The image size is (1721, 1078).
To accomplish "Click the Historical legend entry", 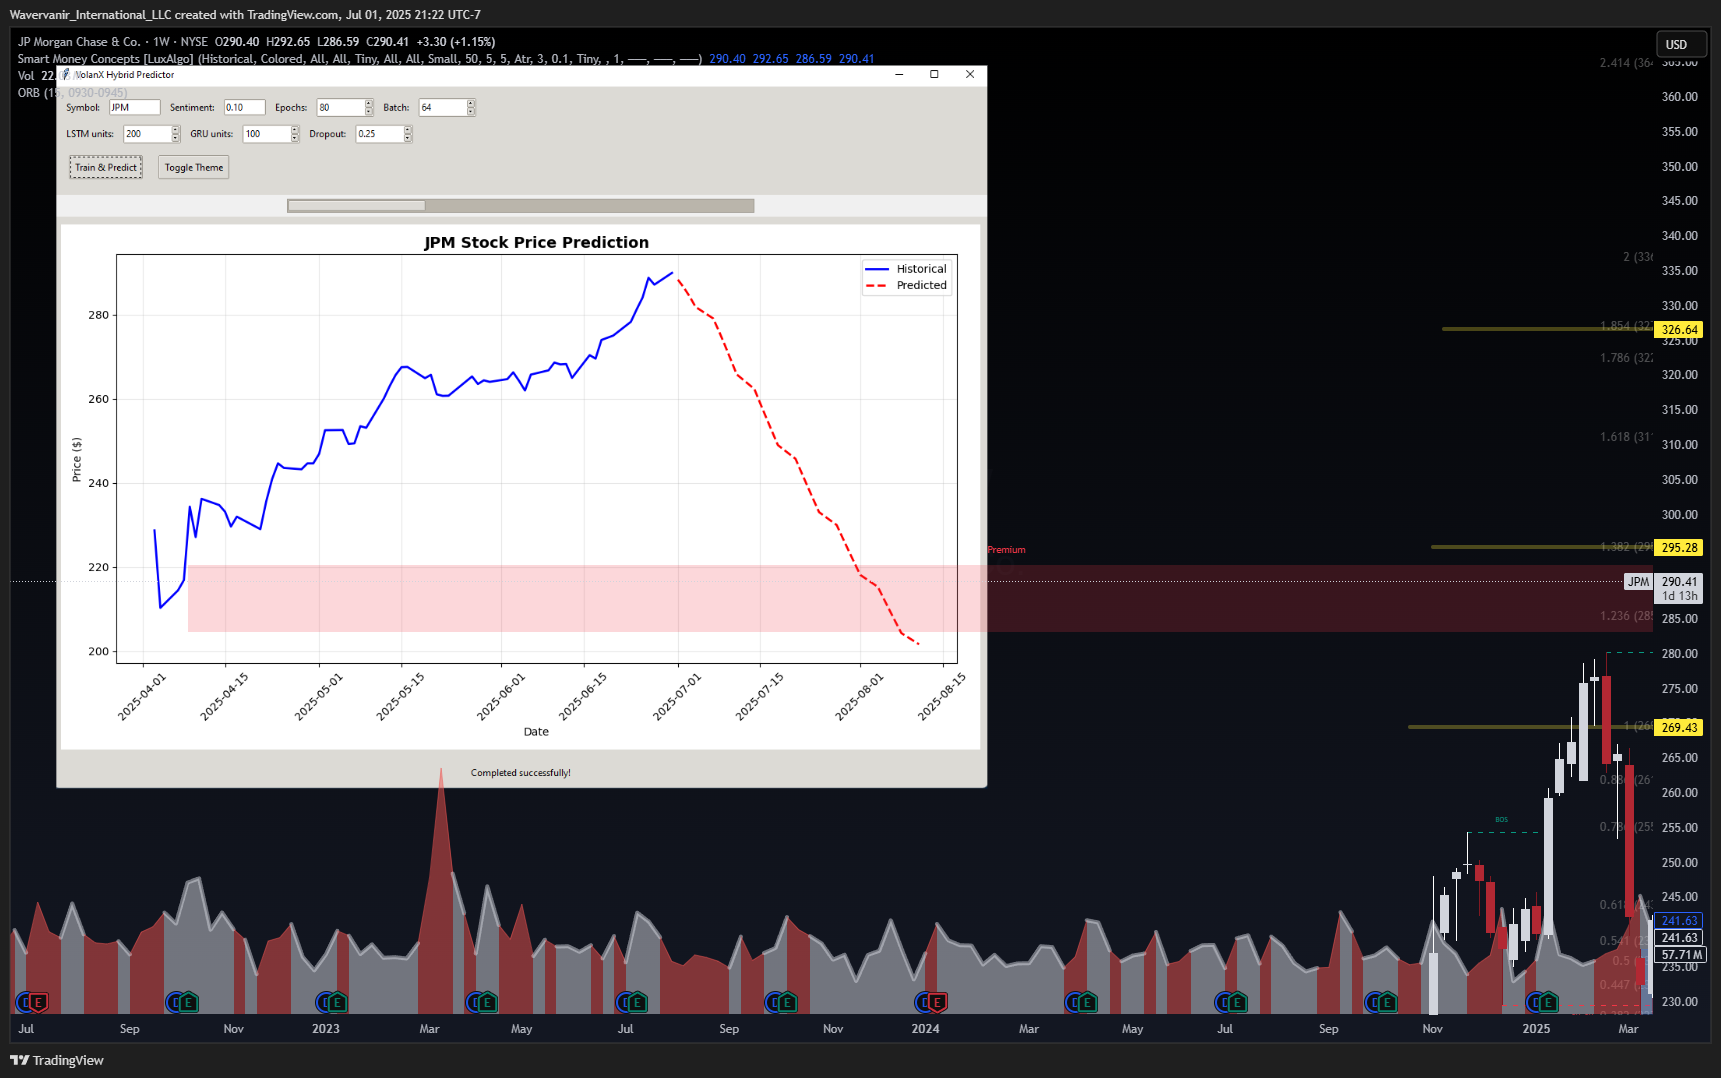I will pyautogui.click(x=906, y=269).
